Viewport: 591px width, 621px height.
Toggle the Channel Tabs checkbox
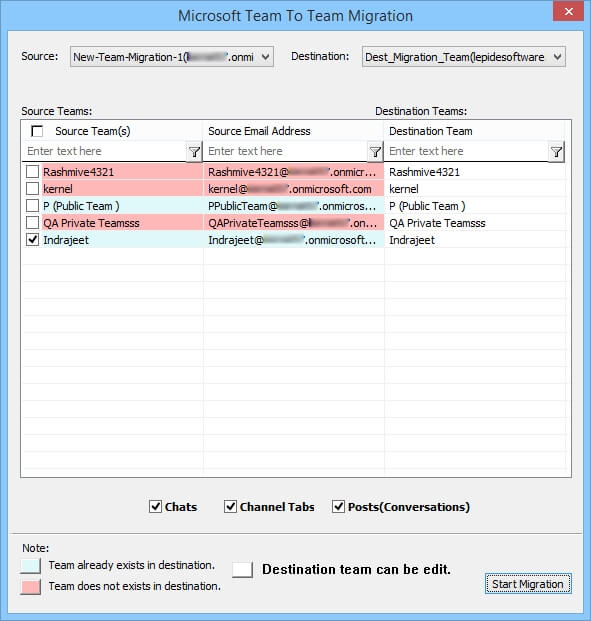[x=230, y=507]
